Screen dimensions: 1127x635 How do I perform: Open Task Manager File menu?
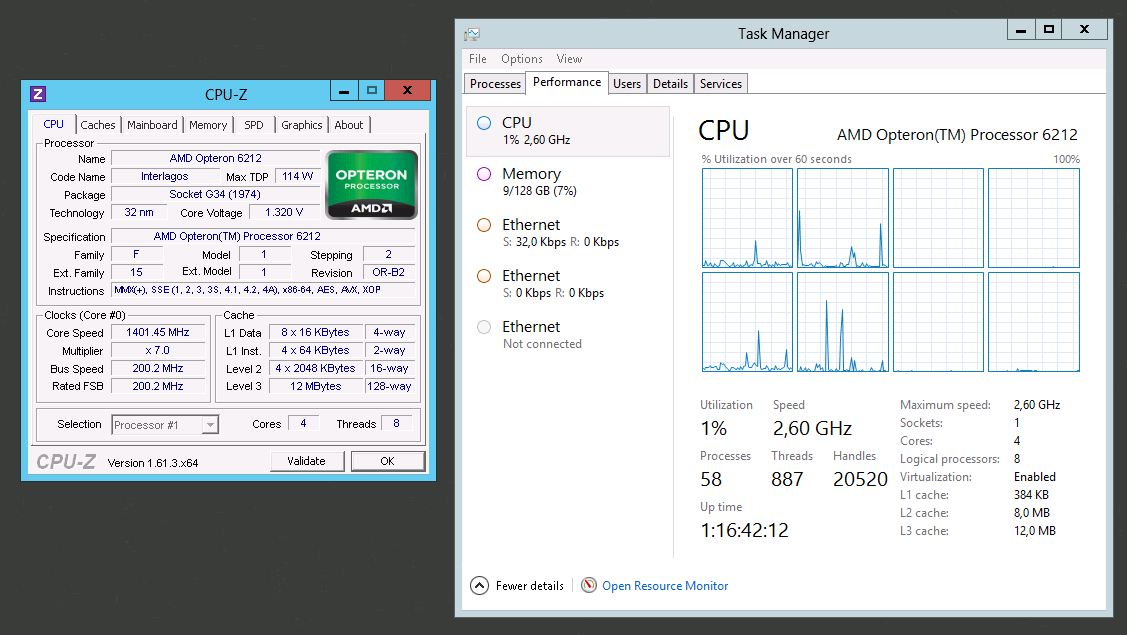(x=477, y=59)
